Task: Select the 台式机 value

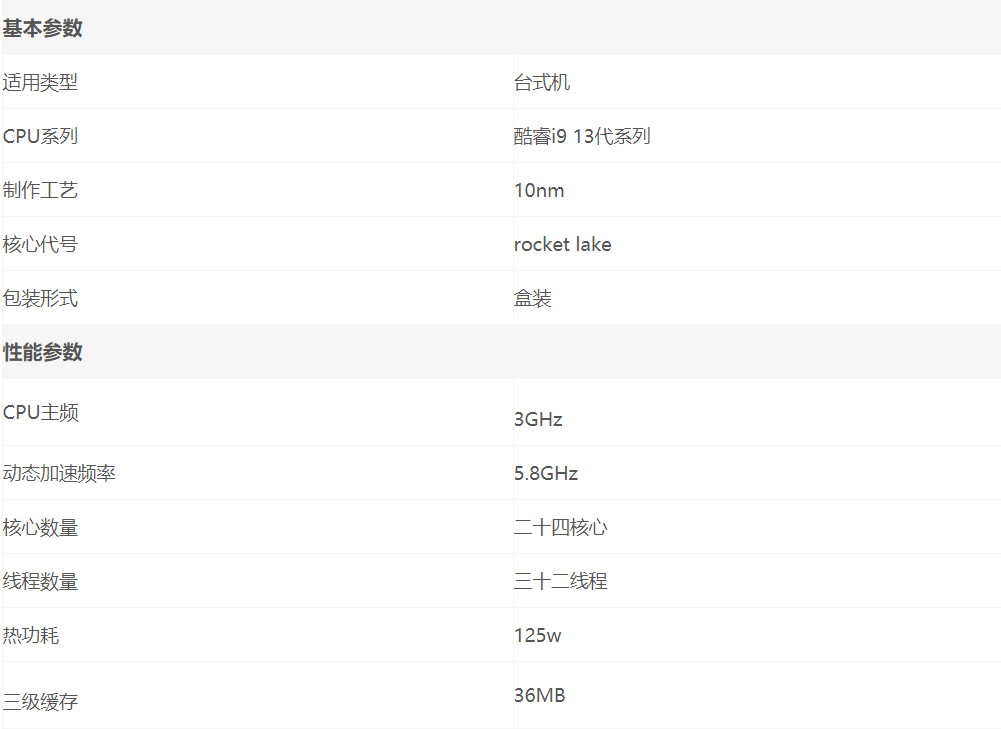Action: (x=541, y=82)
